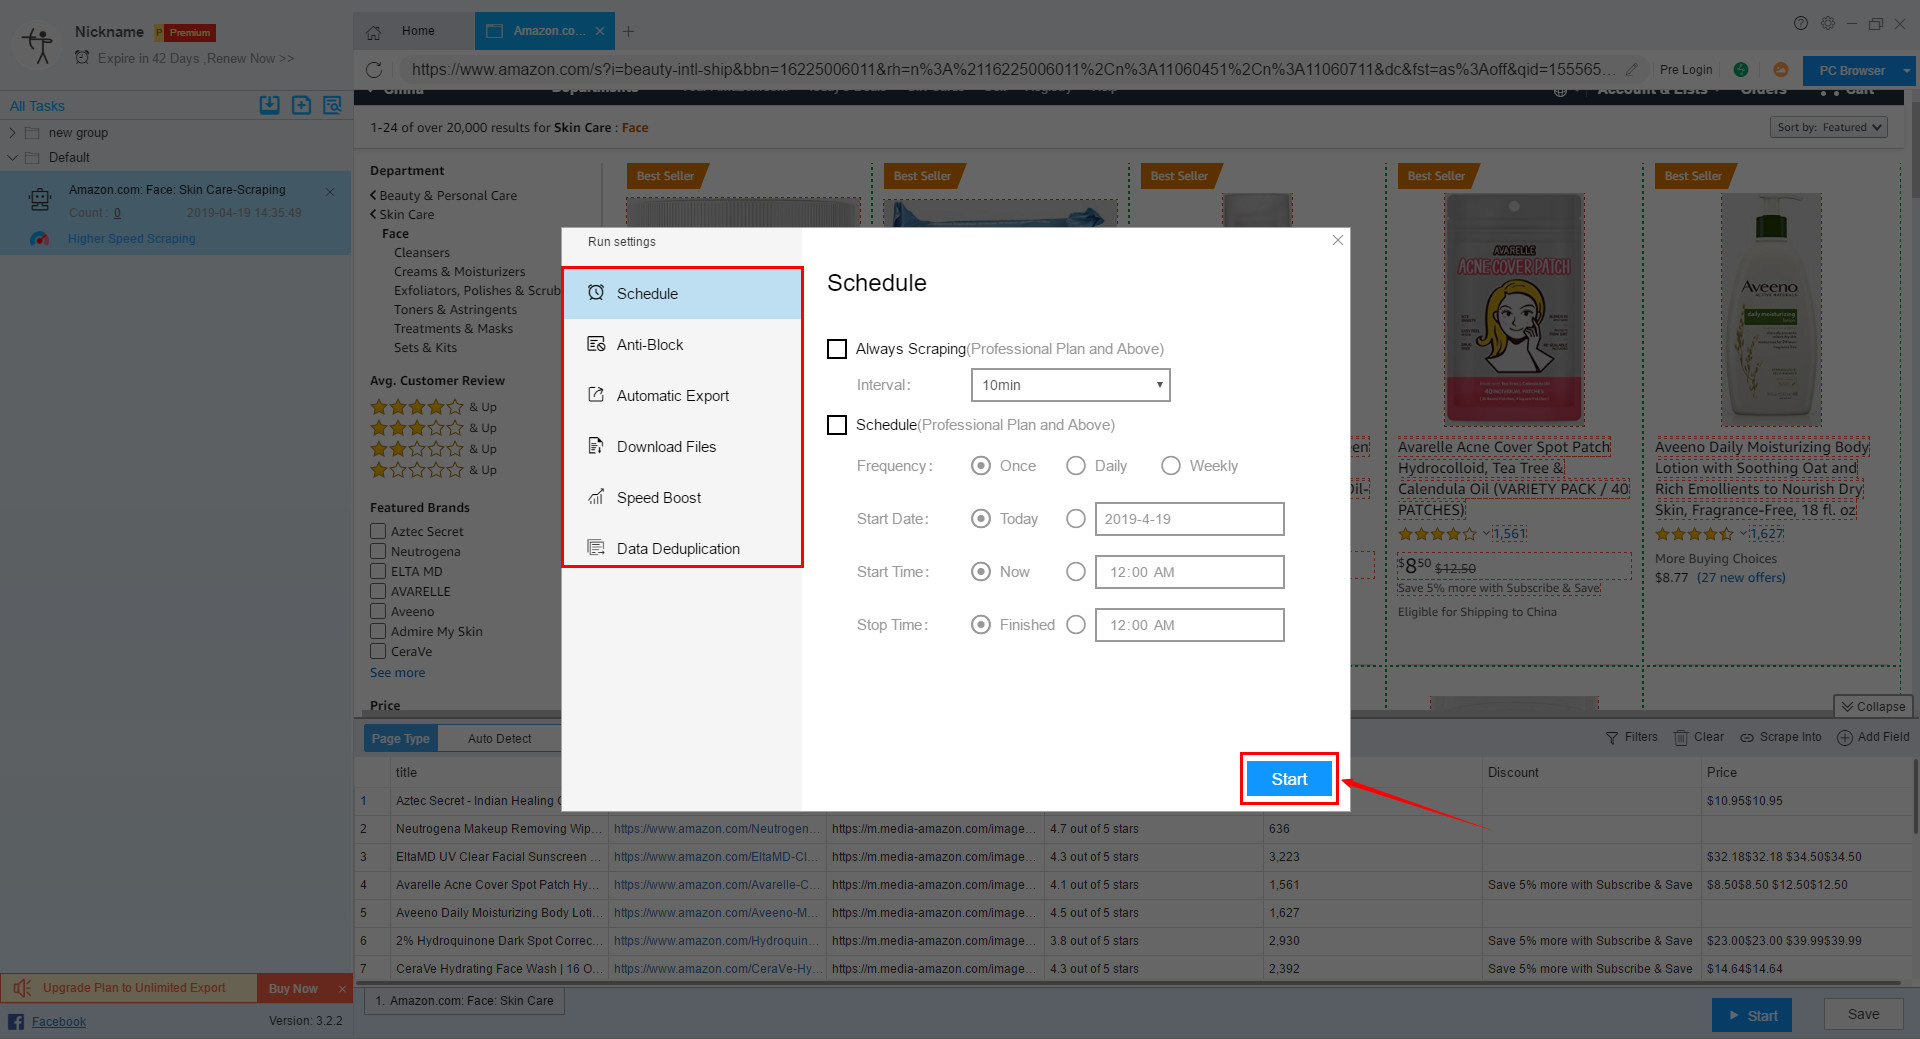
Task: Click the Start Time 12:00 AM field
Action: (1189, 572)
